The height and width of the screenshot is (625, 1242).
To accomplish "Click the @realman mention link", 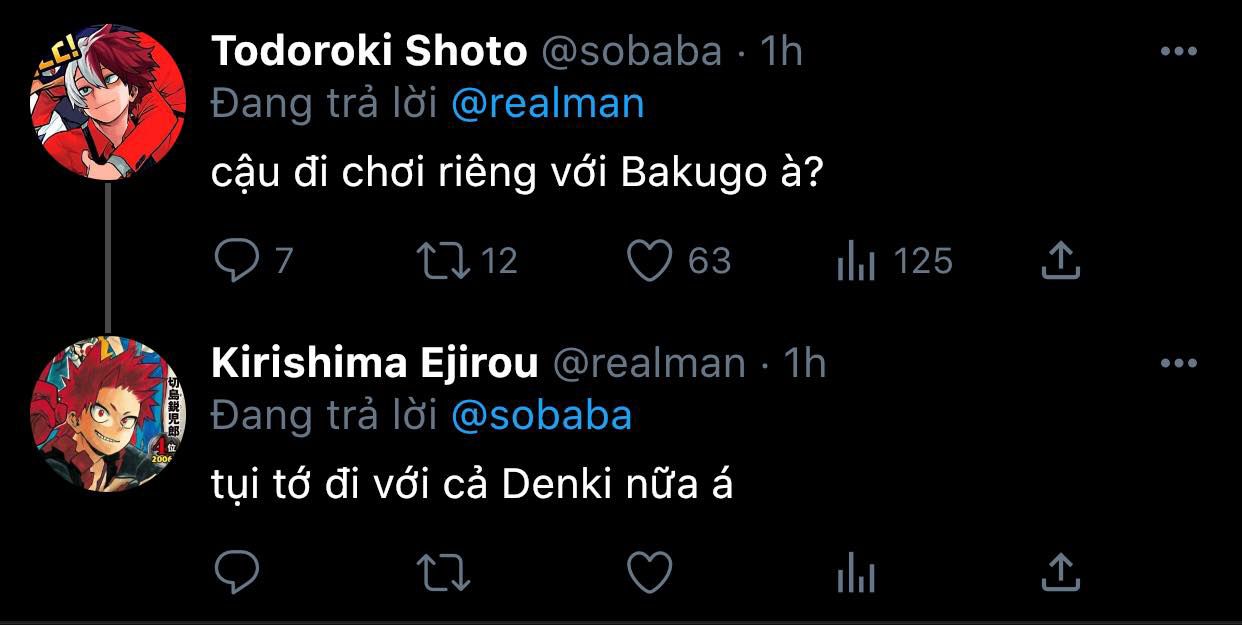I will tap(548, 104).
